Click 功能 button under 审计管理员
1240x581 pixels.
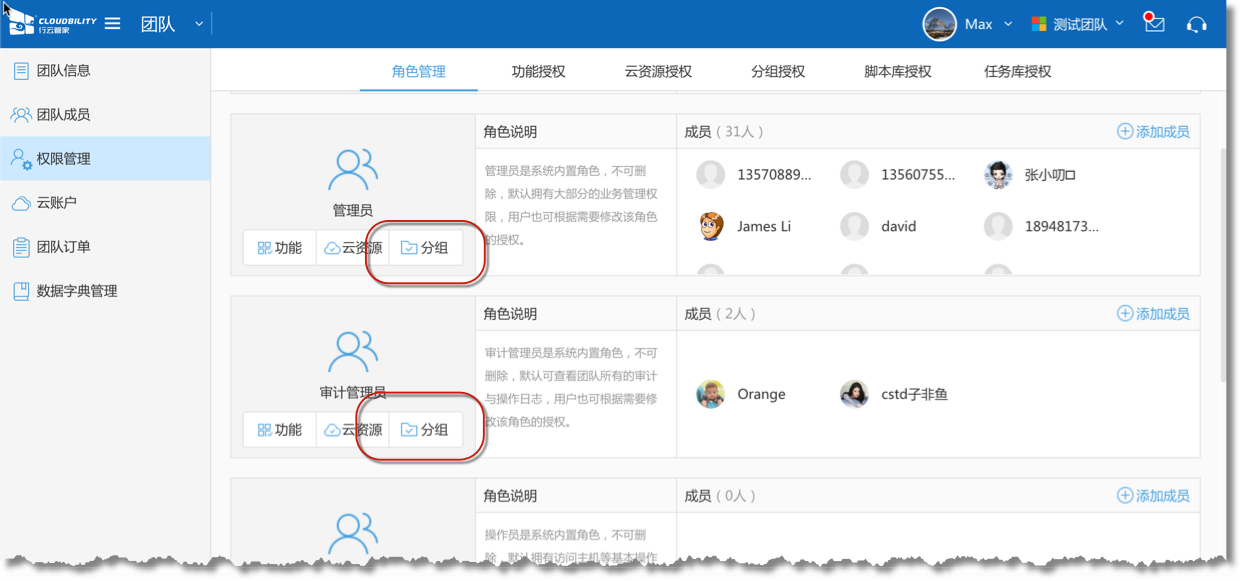(x=280, y=430)
